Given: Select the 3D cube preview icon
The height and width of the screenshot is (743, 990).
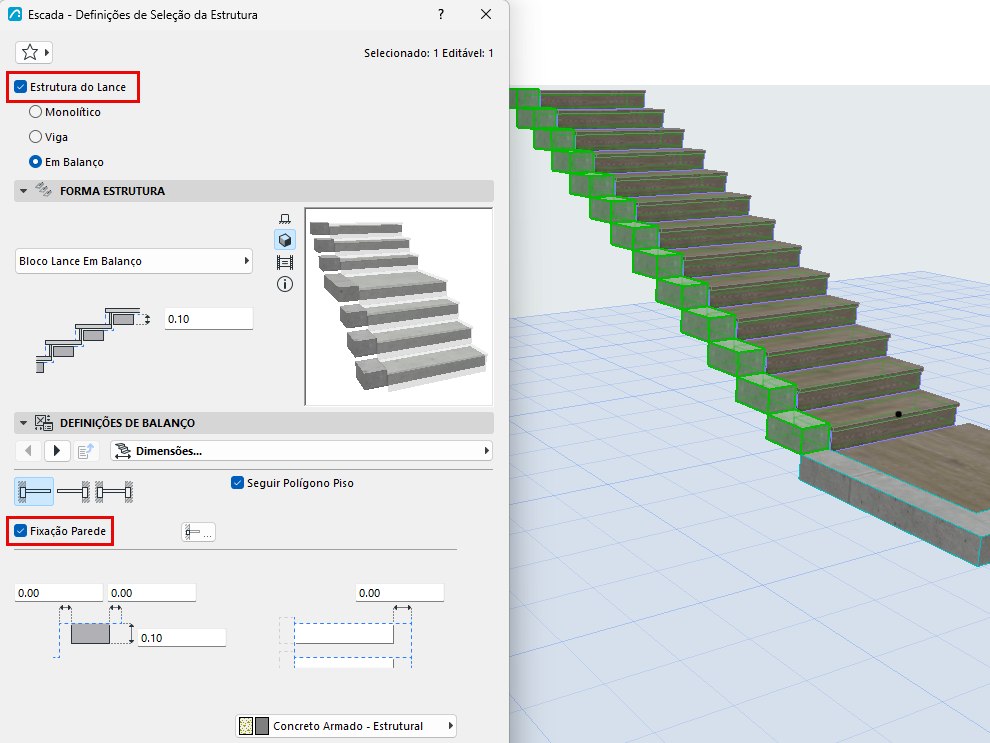Looking at the screenshot, I should click(285, 240).
